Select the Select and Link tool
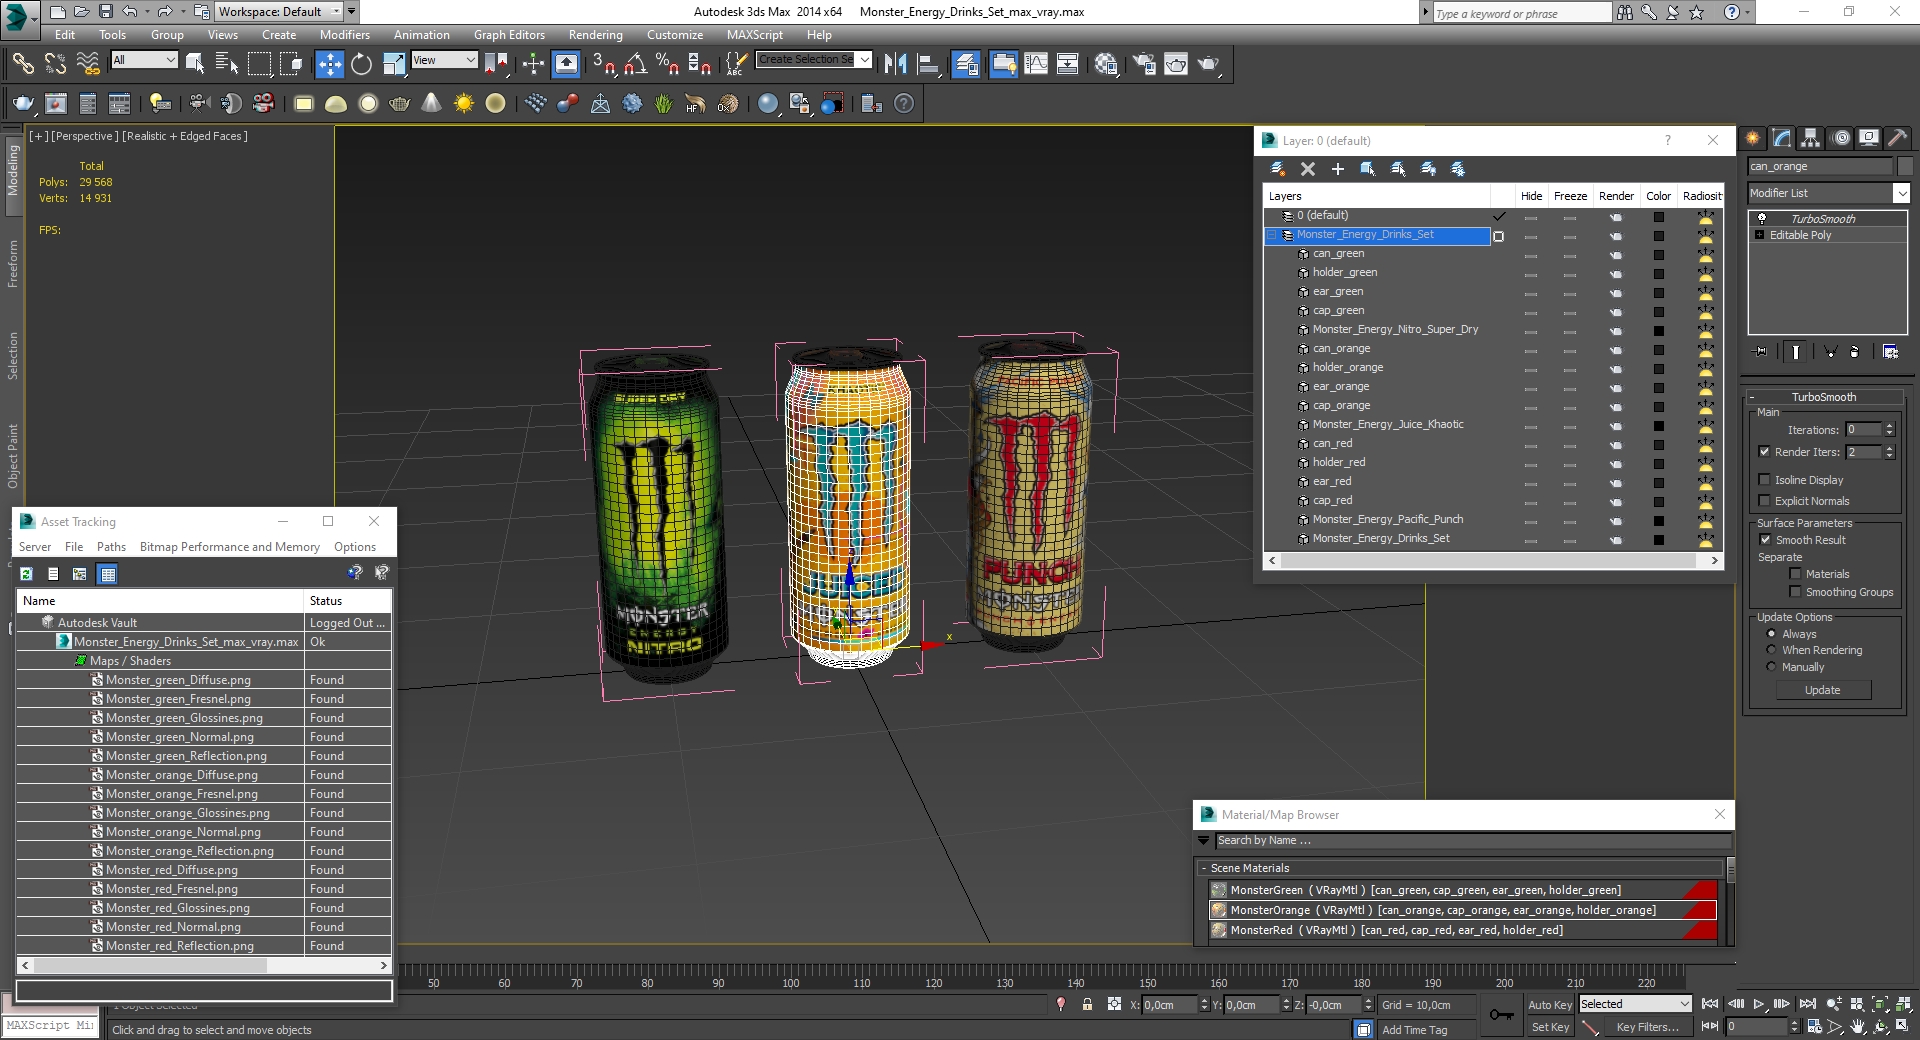 [22, 64]
